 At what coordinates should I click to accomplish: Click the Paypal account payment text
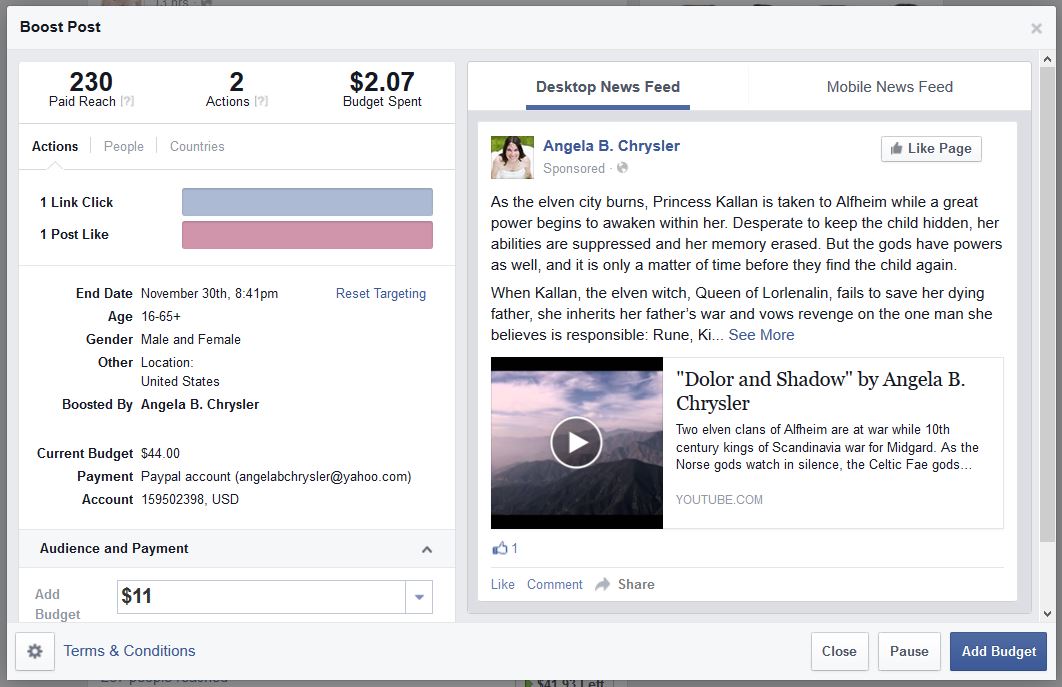pos(276,476)
